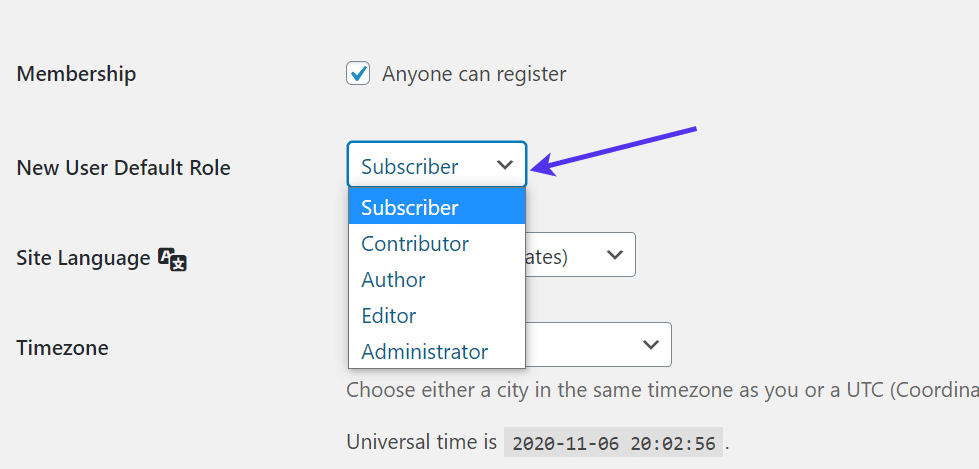This screenshot has width=979, height=469.
Task: Click the chevron on the Subscriber dropdown
Action: pyautogui.click(x=505, y=165)
